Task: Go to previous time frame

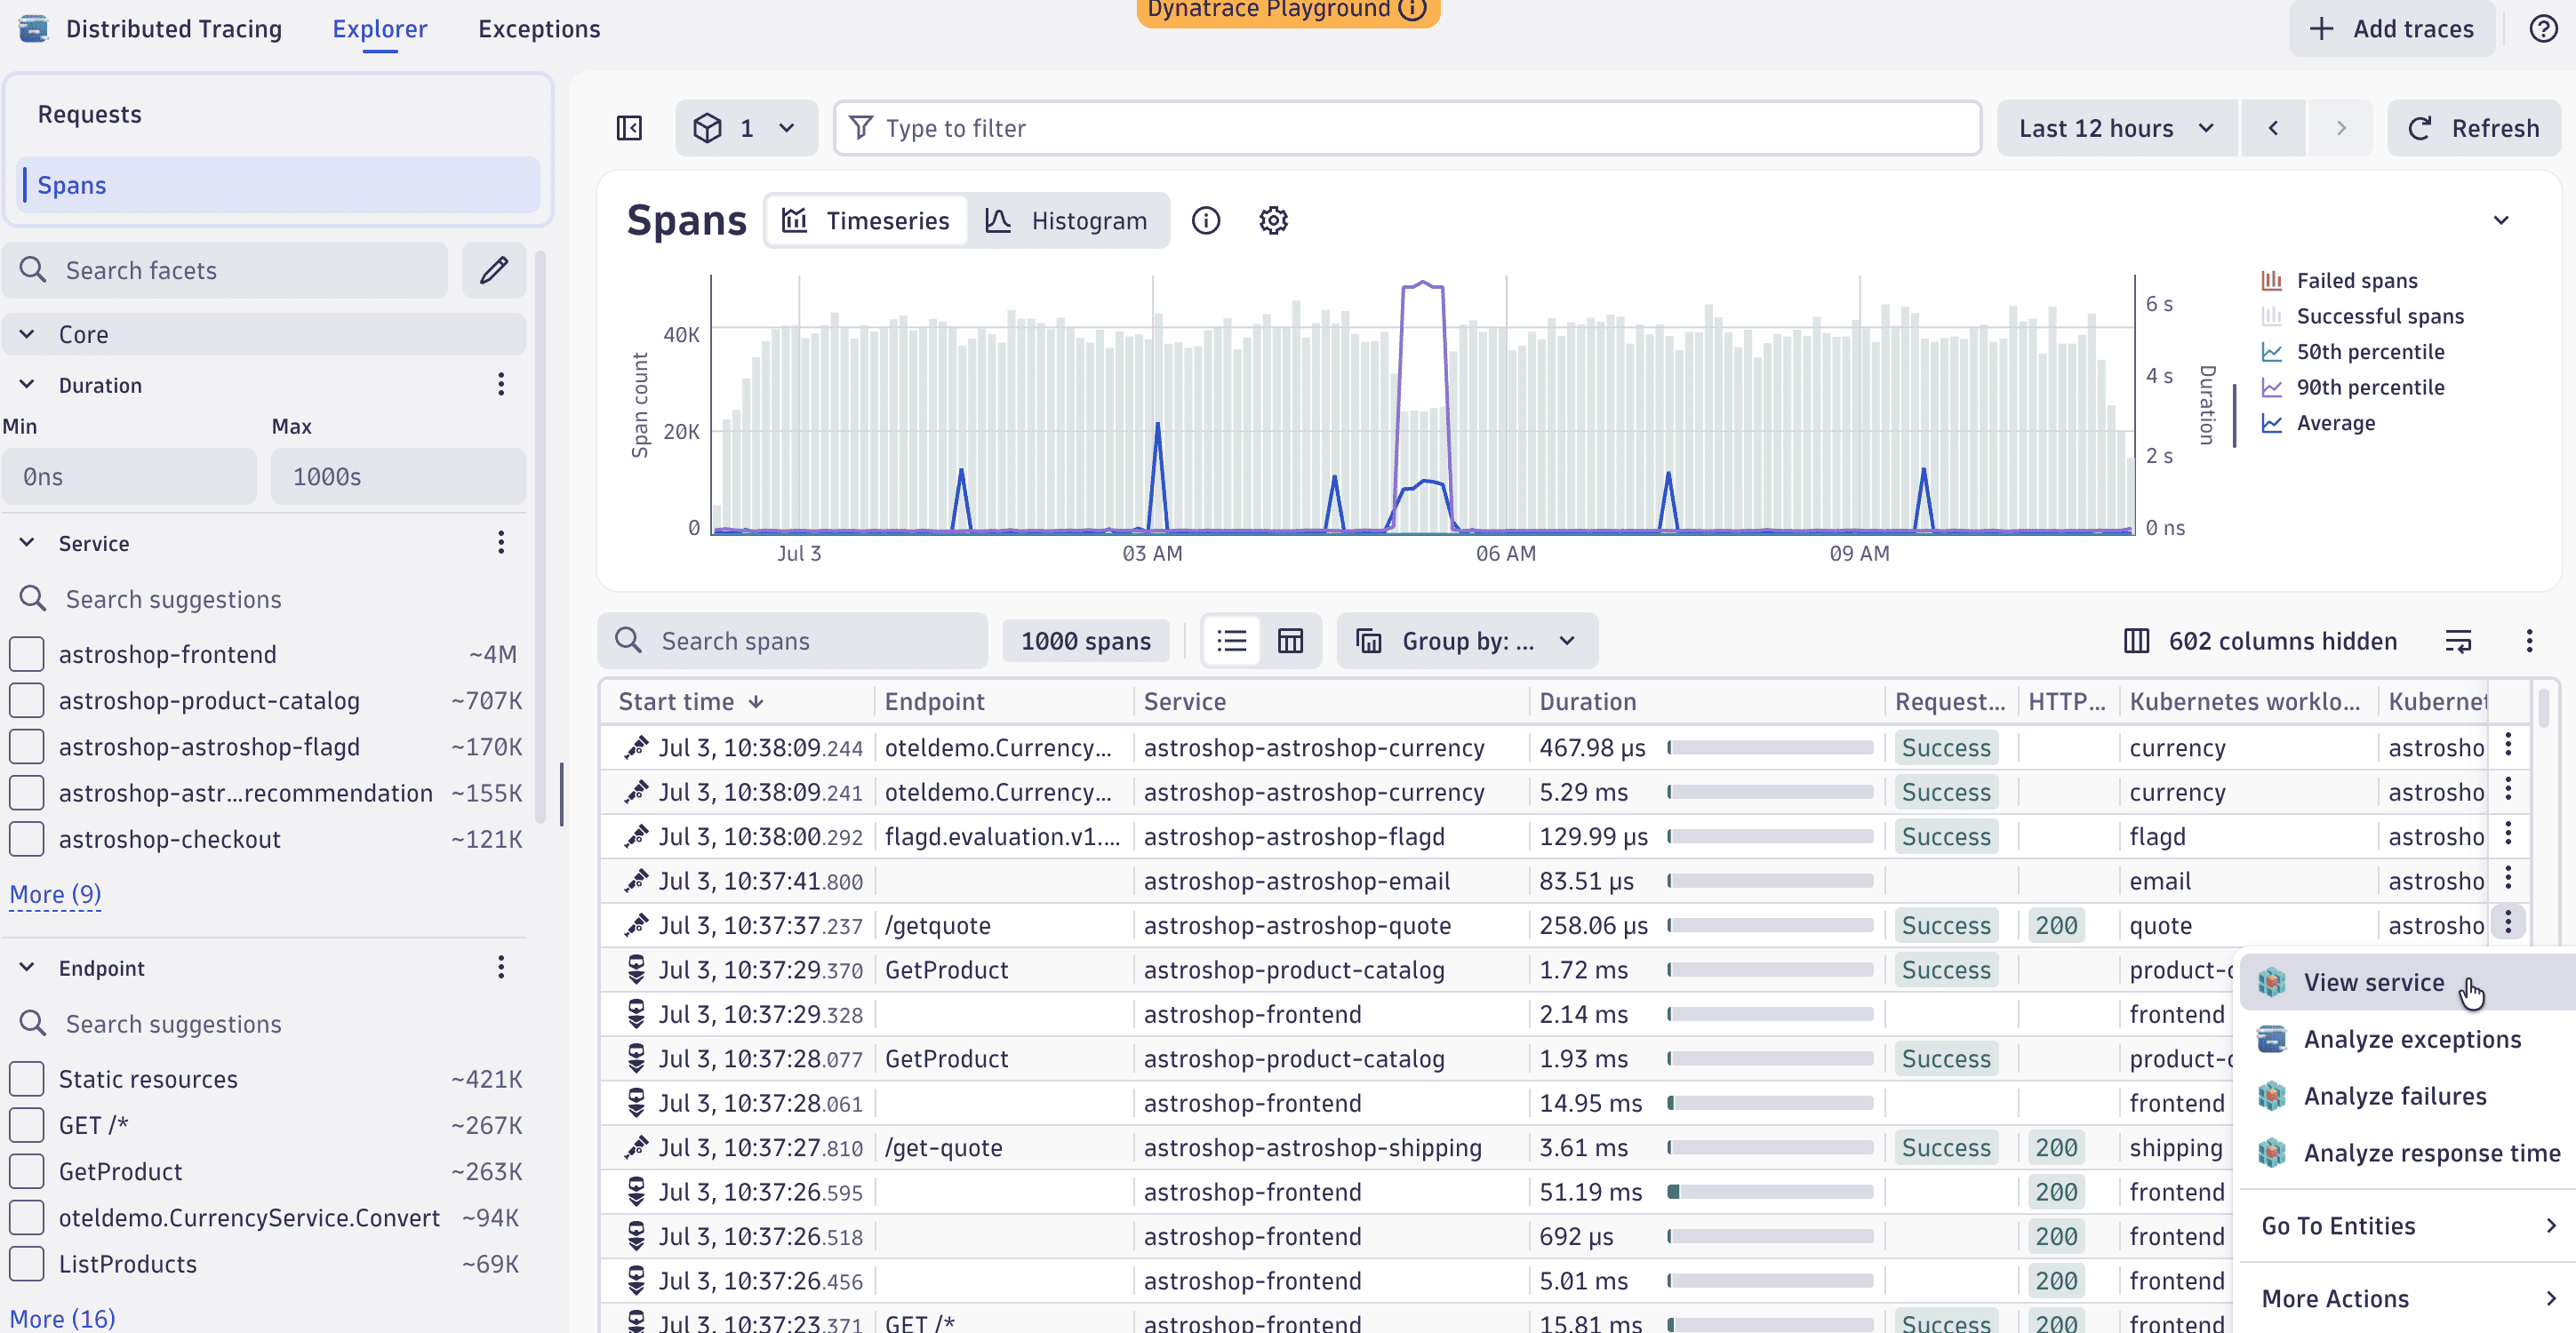Action: 2273,128
